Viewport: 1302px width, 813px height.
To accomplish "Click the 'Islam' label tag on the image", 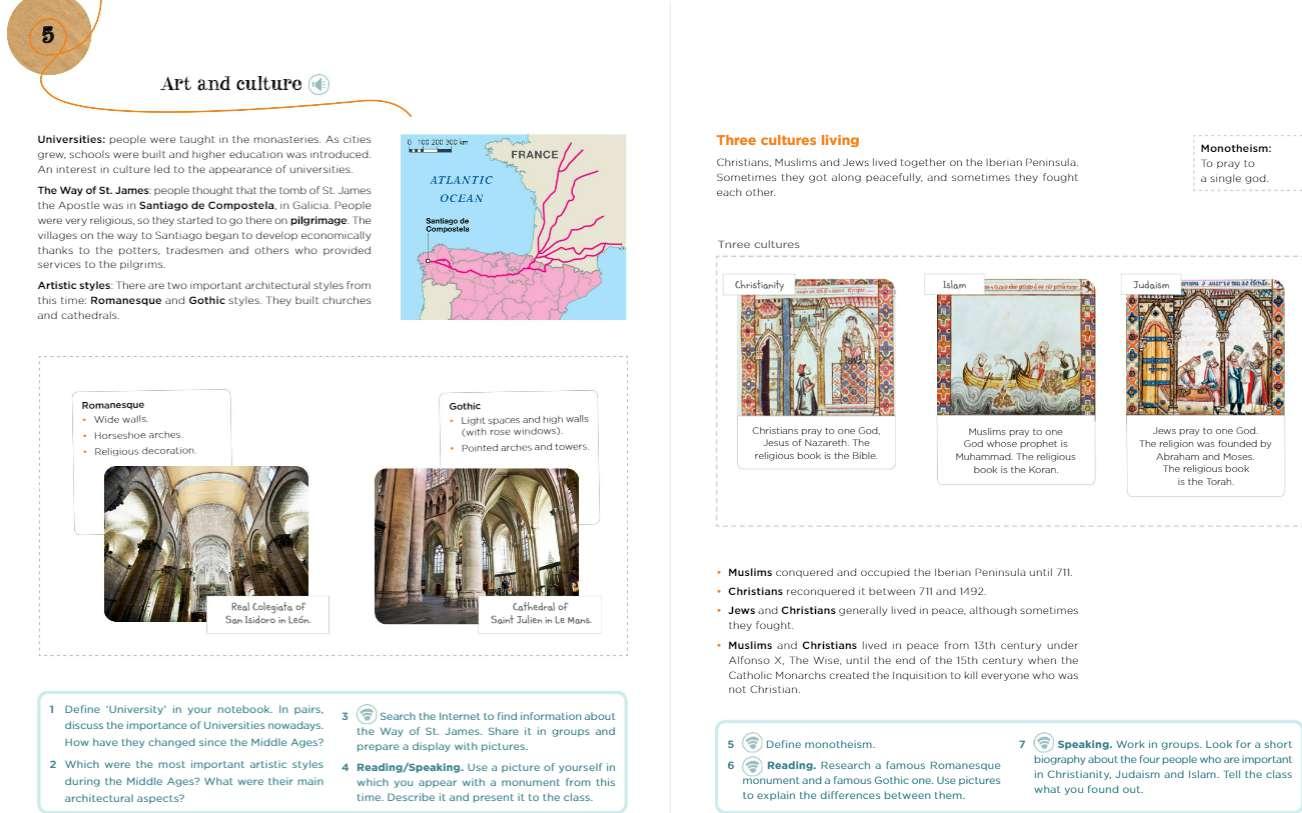I will point(954,285).
